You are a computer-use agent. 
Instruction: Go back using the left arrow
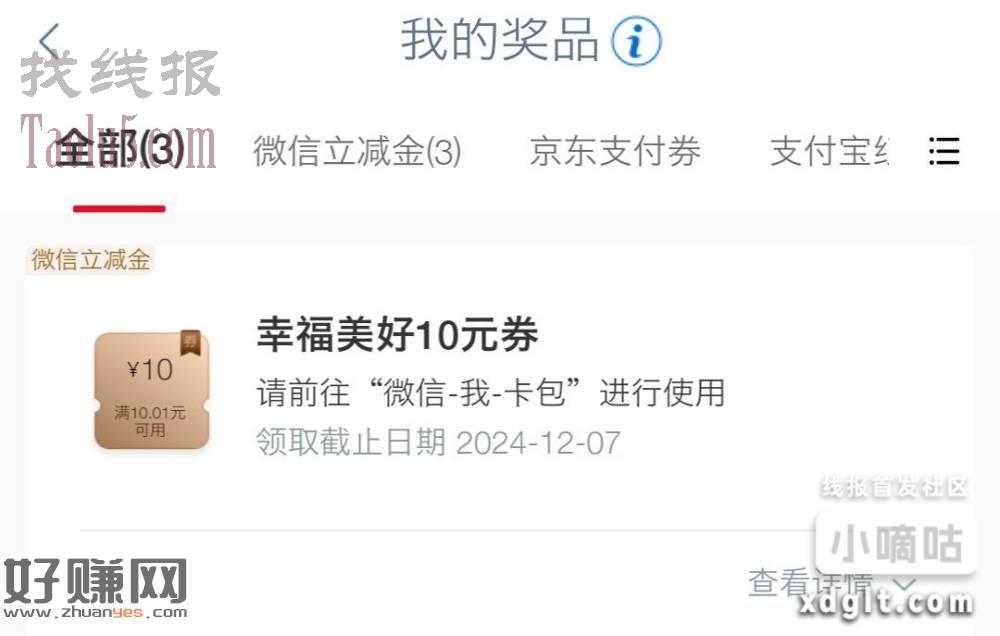(49, 42)
